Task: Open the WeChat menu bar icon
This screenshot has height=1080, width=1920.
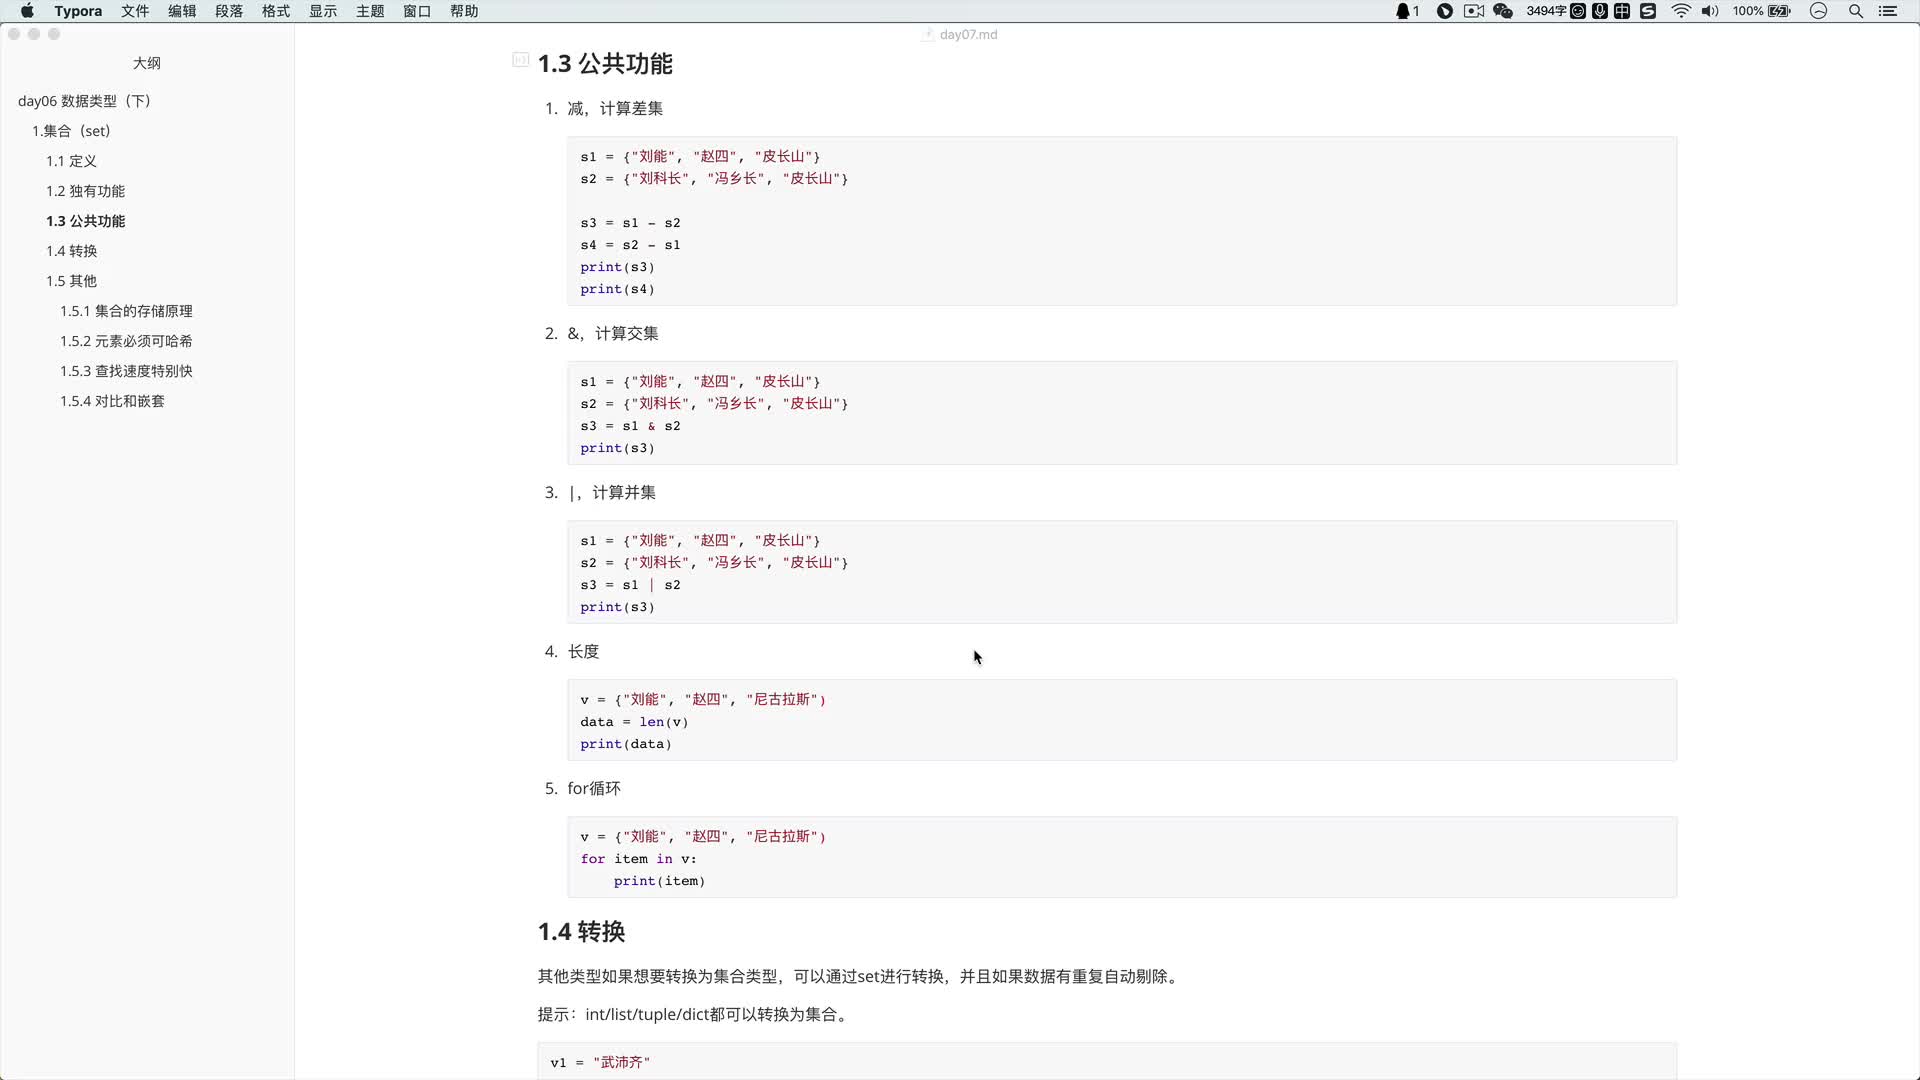Action: (1502, 11)
